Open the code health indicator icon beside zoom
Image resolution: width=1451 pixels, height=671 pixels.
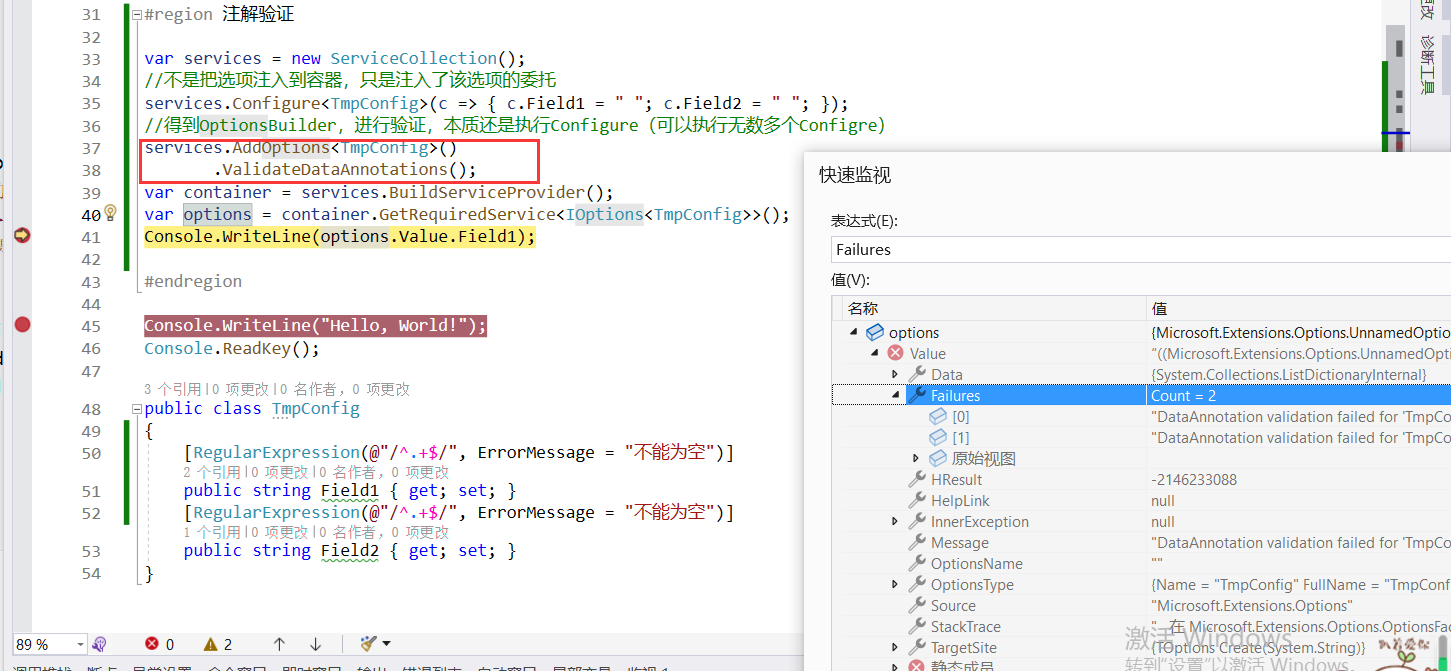pos(99,644)
